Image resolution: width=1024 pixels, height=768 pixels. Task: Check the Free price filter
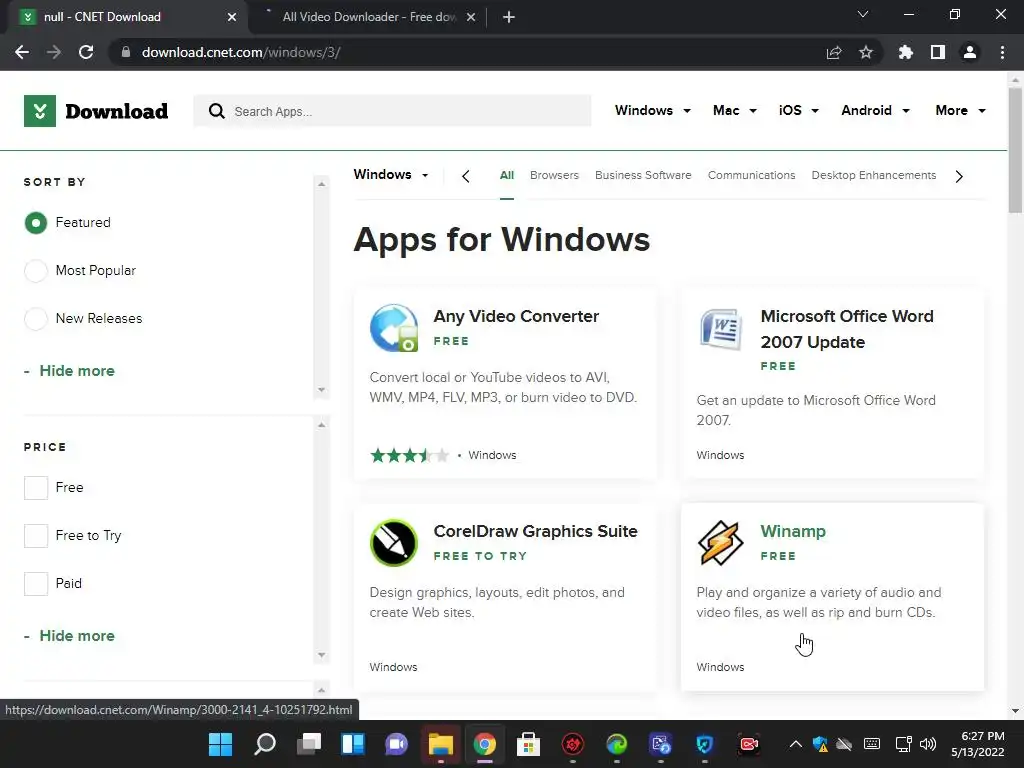click(x=36, y=488)
